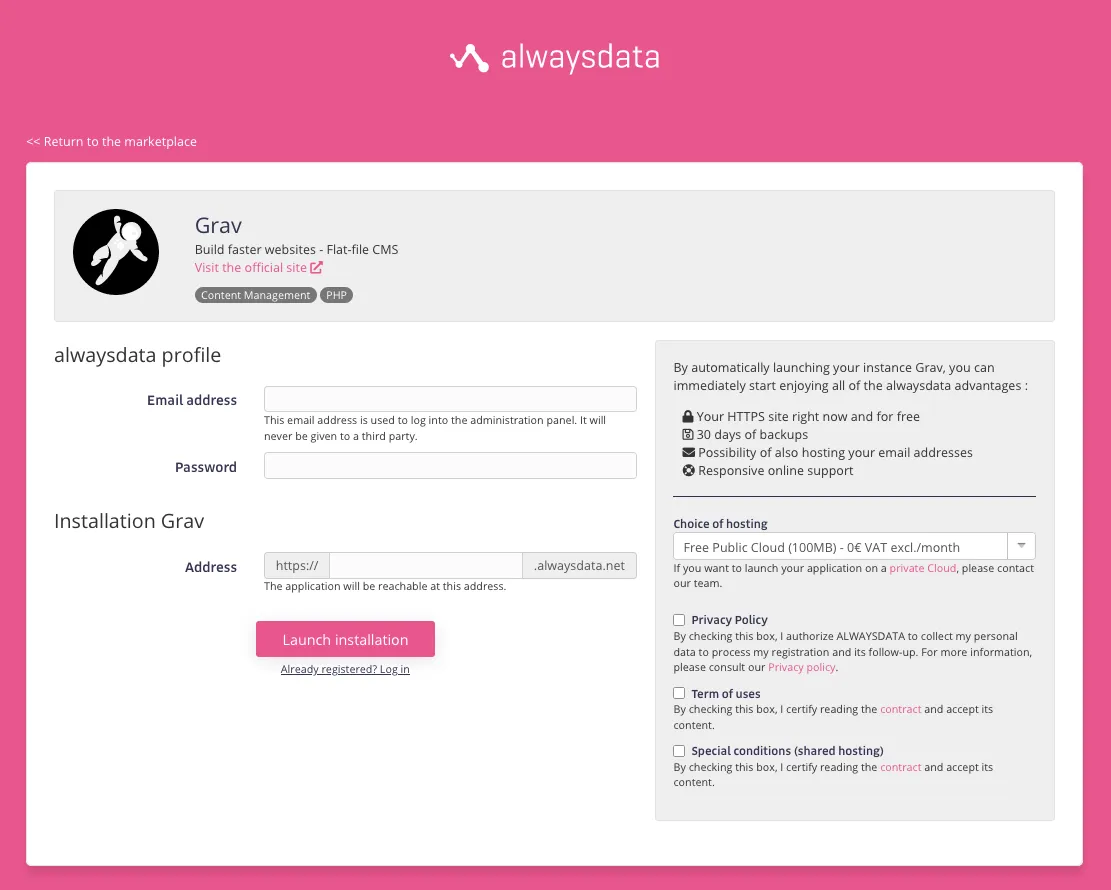Screen dimensions: 1111x890
Task: Click the envelope icon for email hosting
Action: coord(688,452)
